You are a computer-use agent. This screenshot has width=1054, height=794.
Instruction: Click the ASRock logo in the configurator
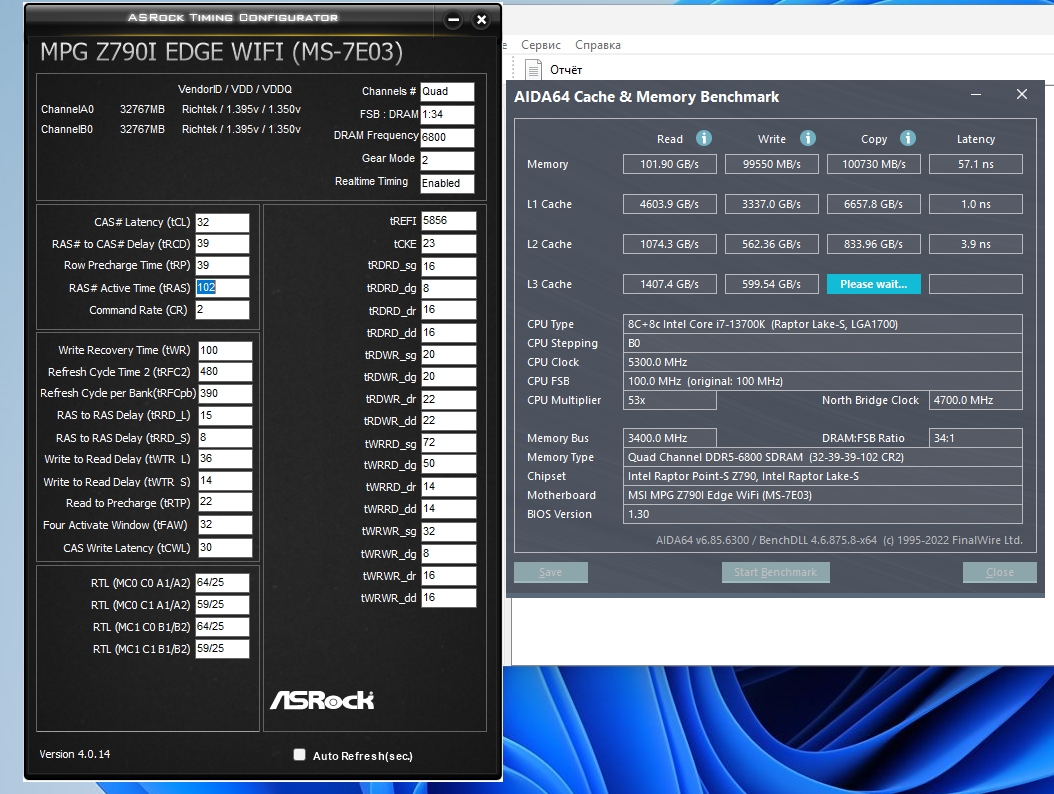tap(322, 701)
